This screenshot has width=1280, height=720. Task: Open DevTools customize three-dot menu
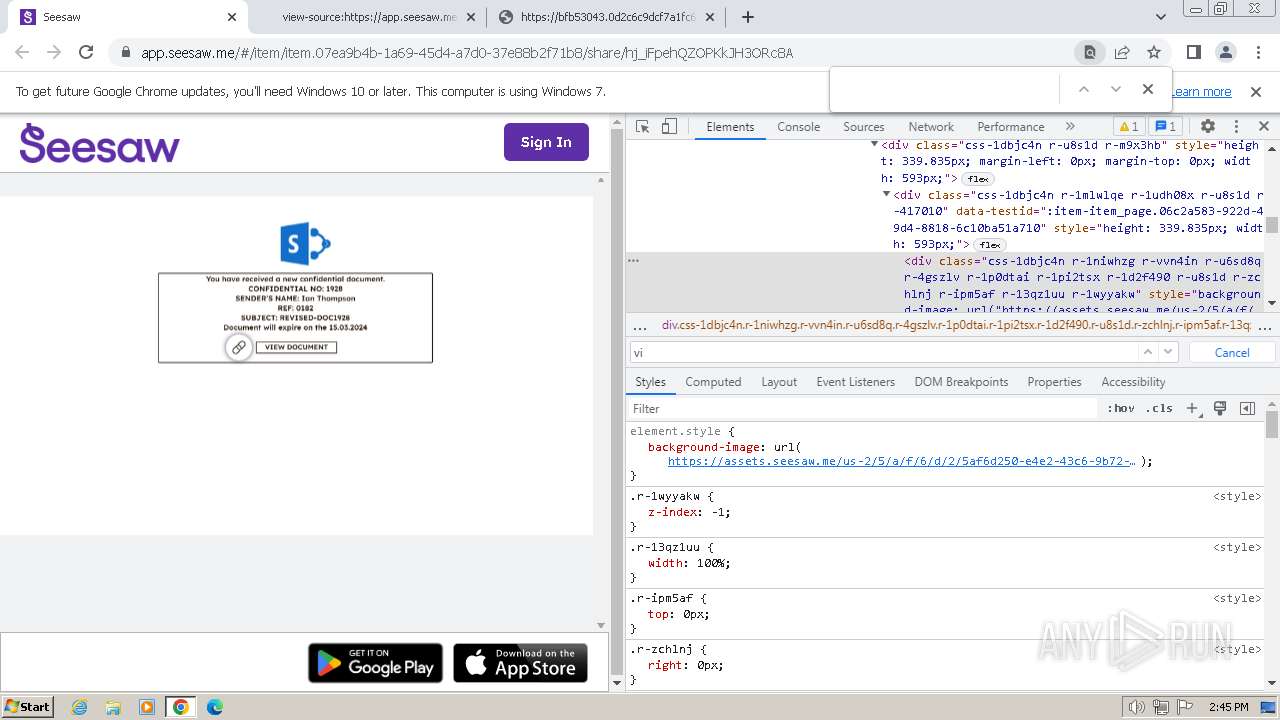point(1236,127)
